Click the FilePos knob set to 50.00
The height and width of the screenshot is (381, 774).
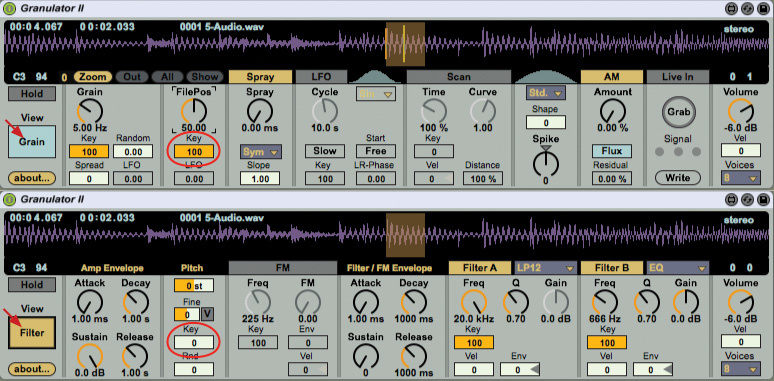(194, 111)
